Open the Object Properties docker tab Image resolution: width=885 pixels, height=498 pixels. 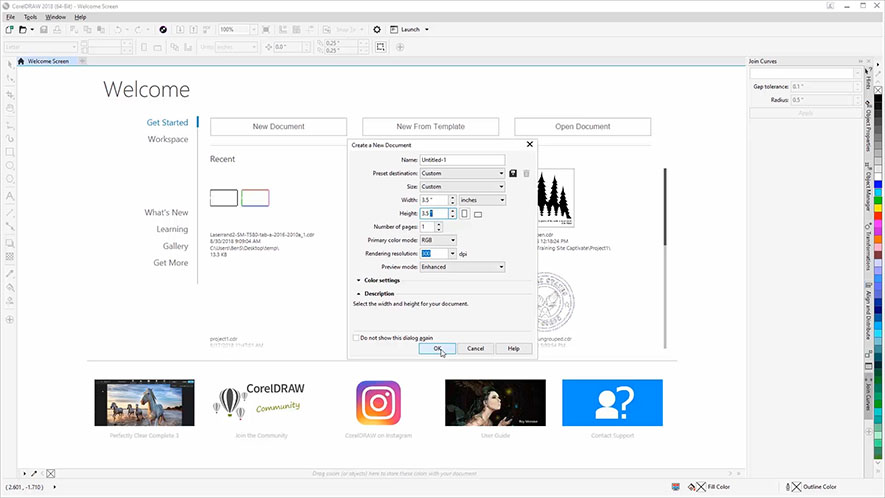867,127
